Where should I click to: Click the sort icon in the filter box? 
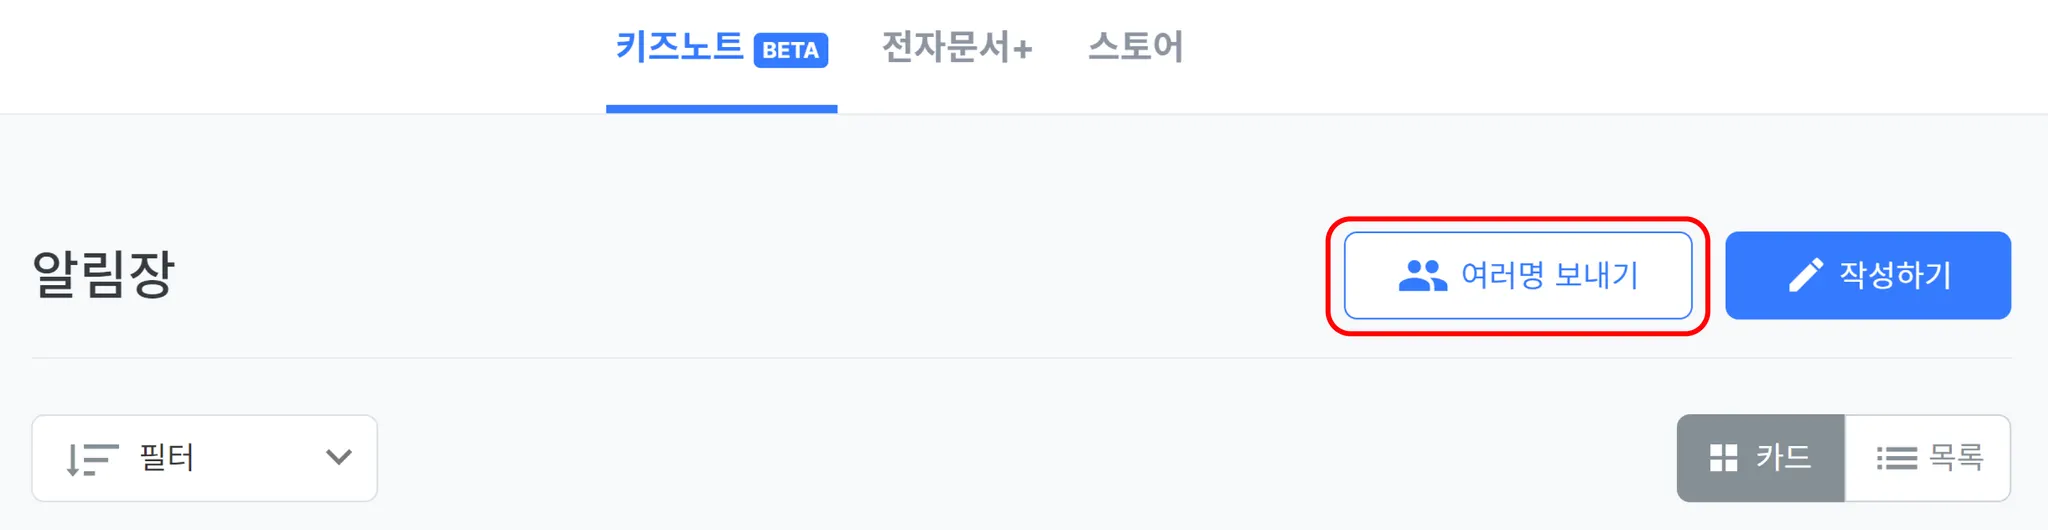click(91, 459)
